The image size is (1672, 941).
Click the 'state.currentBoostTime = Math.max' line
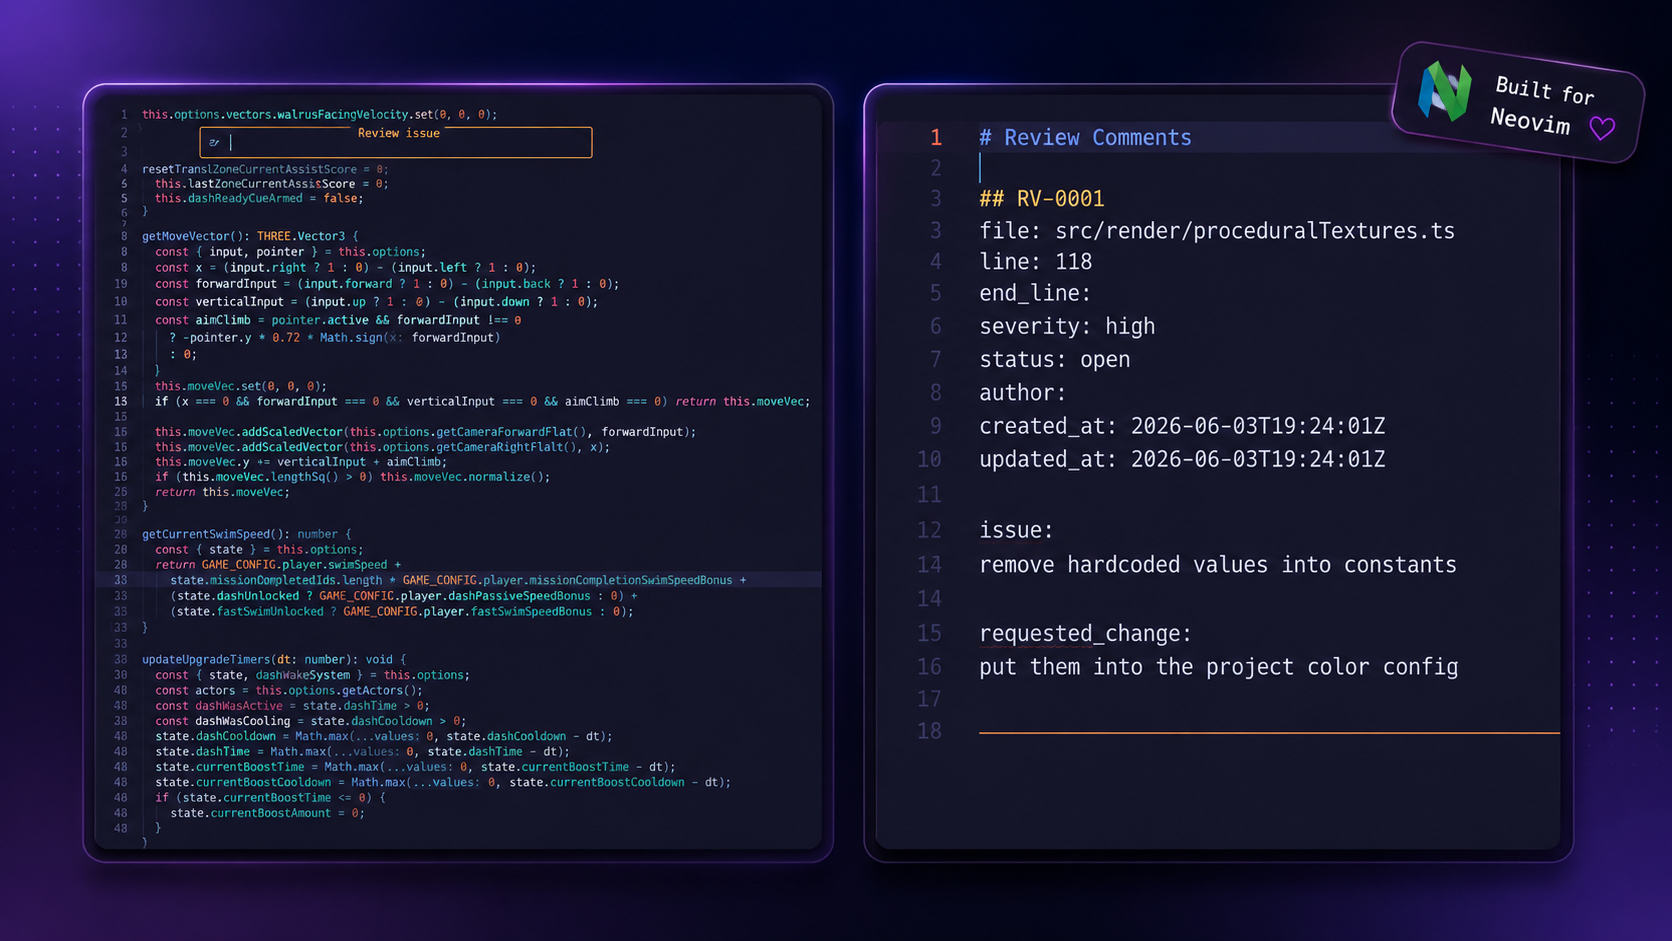[x=415, y=767]
